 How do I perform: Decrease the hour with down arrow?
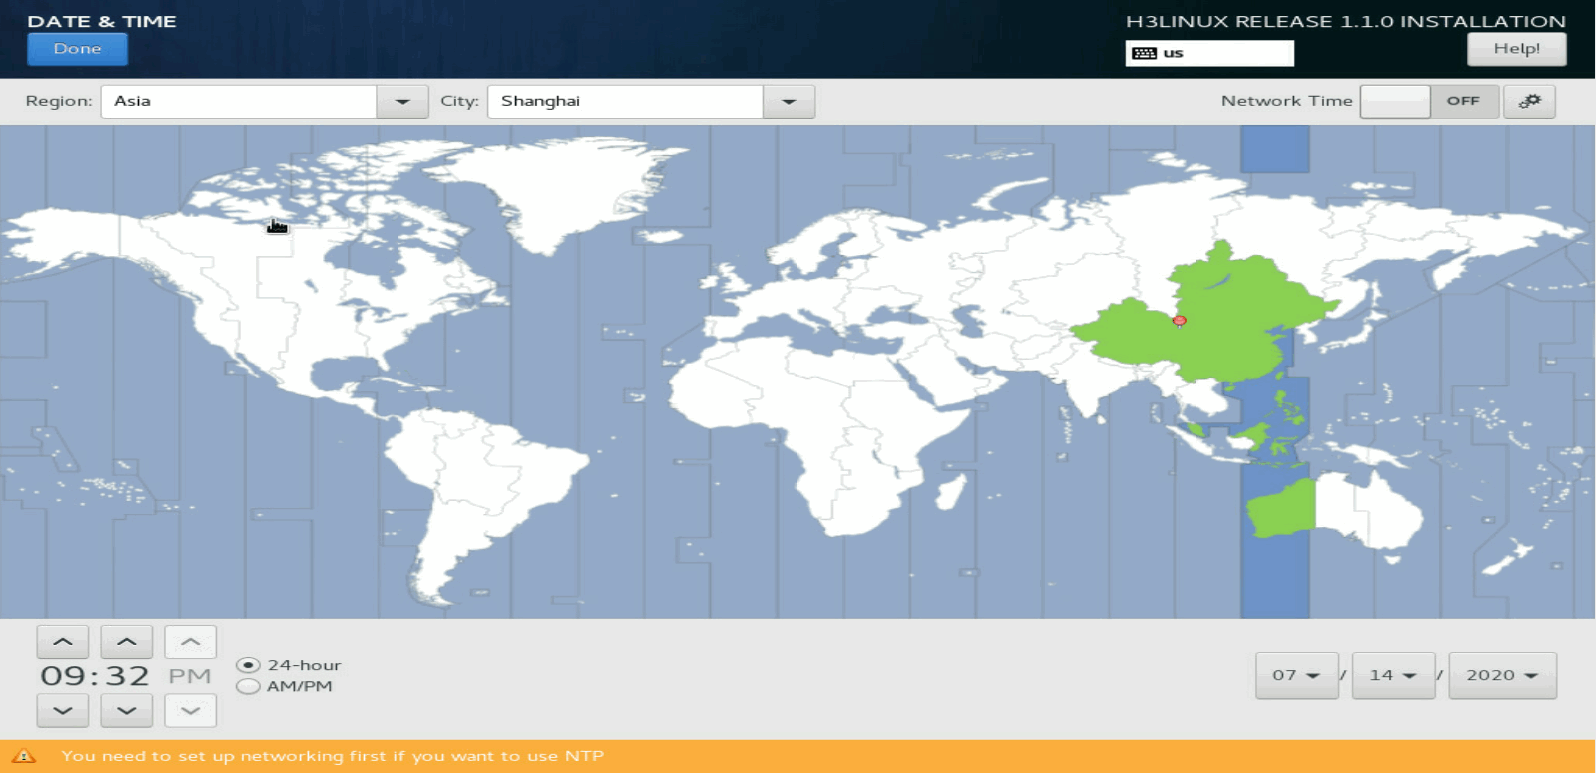coord(63,710)
